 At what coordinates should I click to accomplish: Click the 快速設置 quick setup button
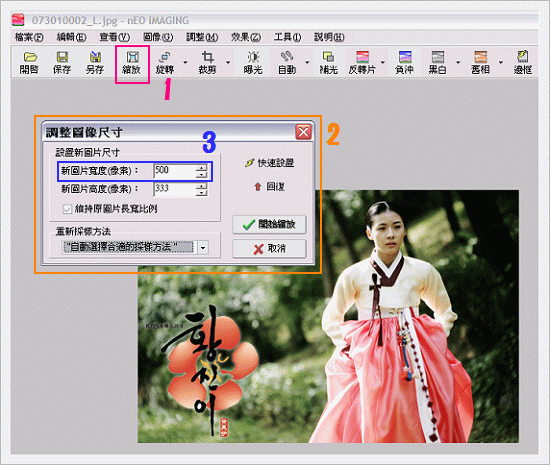(x=269, y=163)
